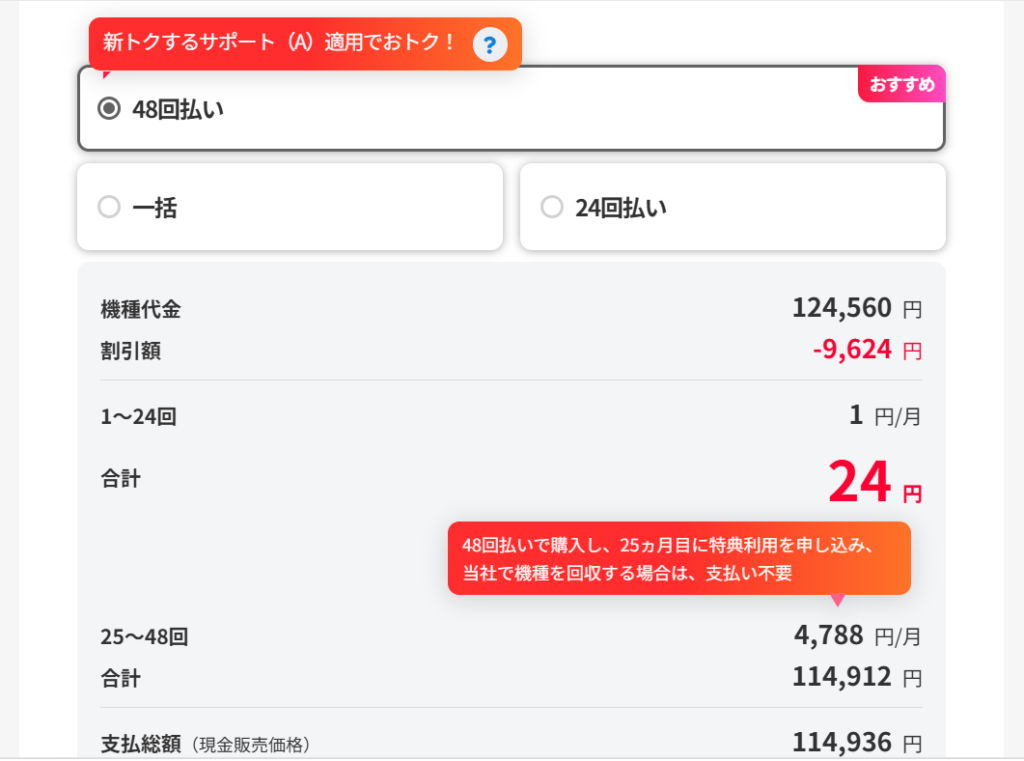Viewport: 1024px width, 761px height.
Task: Click the 25〜48回 row label
Action: pos(145,636)
